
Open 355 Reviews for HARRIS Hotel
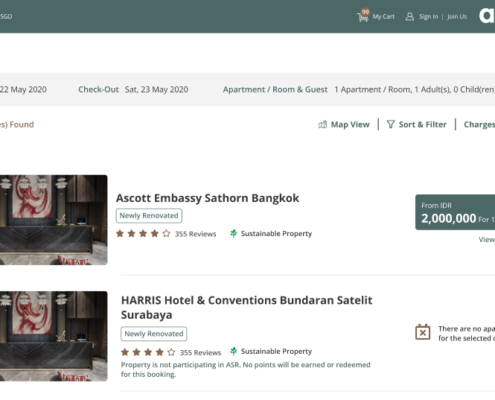tap(200, 352)
